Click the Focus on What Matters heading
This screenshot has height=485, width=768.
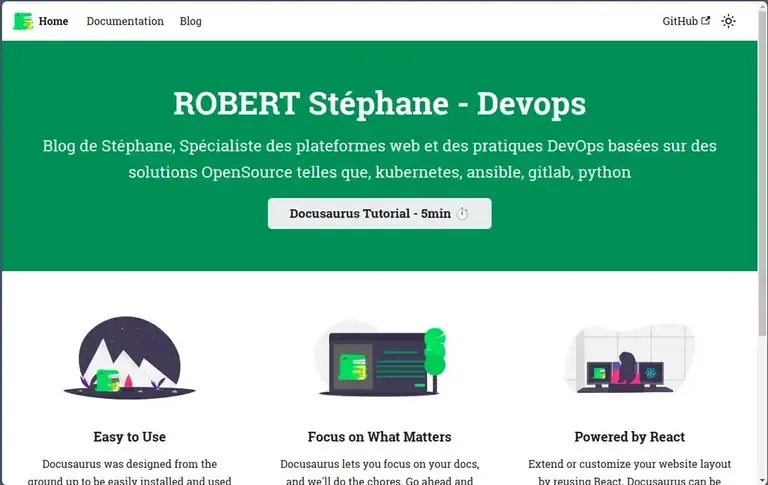click(380, 436)
